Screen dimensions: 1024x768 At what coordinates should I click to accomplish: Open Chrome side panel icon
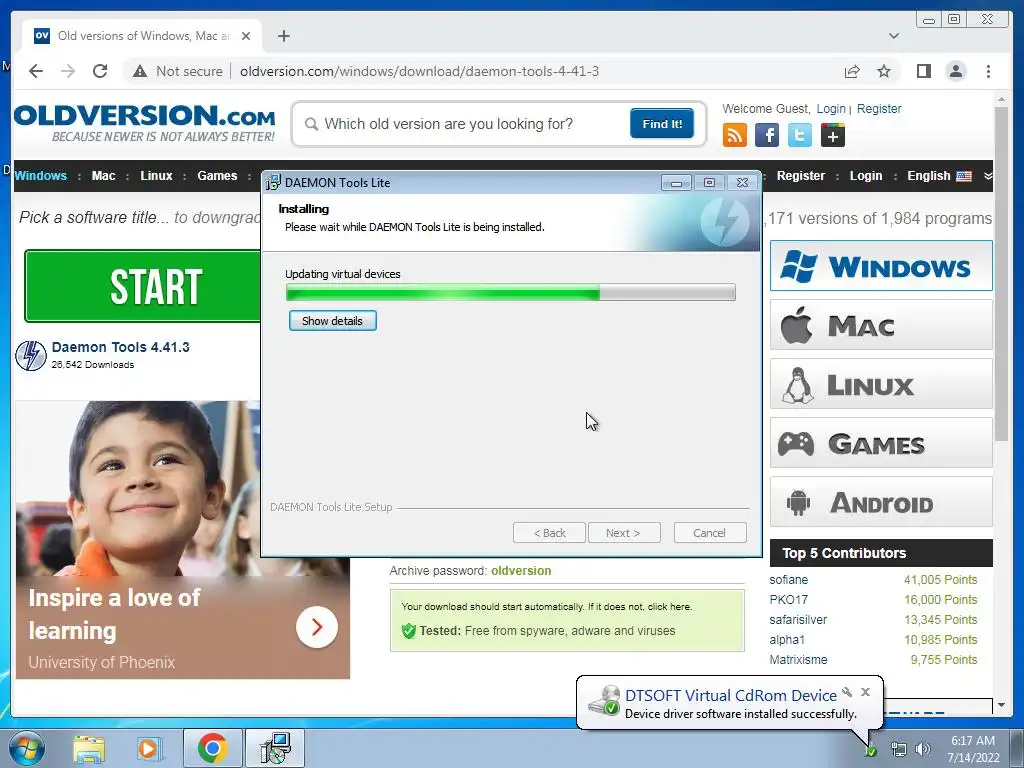pos(923,71)
